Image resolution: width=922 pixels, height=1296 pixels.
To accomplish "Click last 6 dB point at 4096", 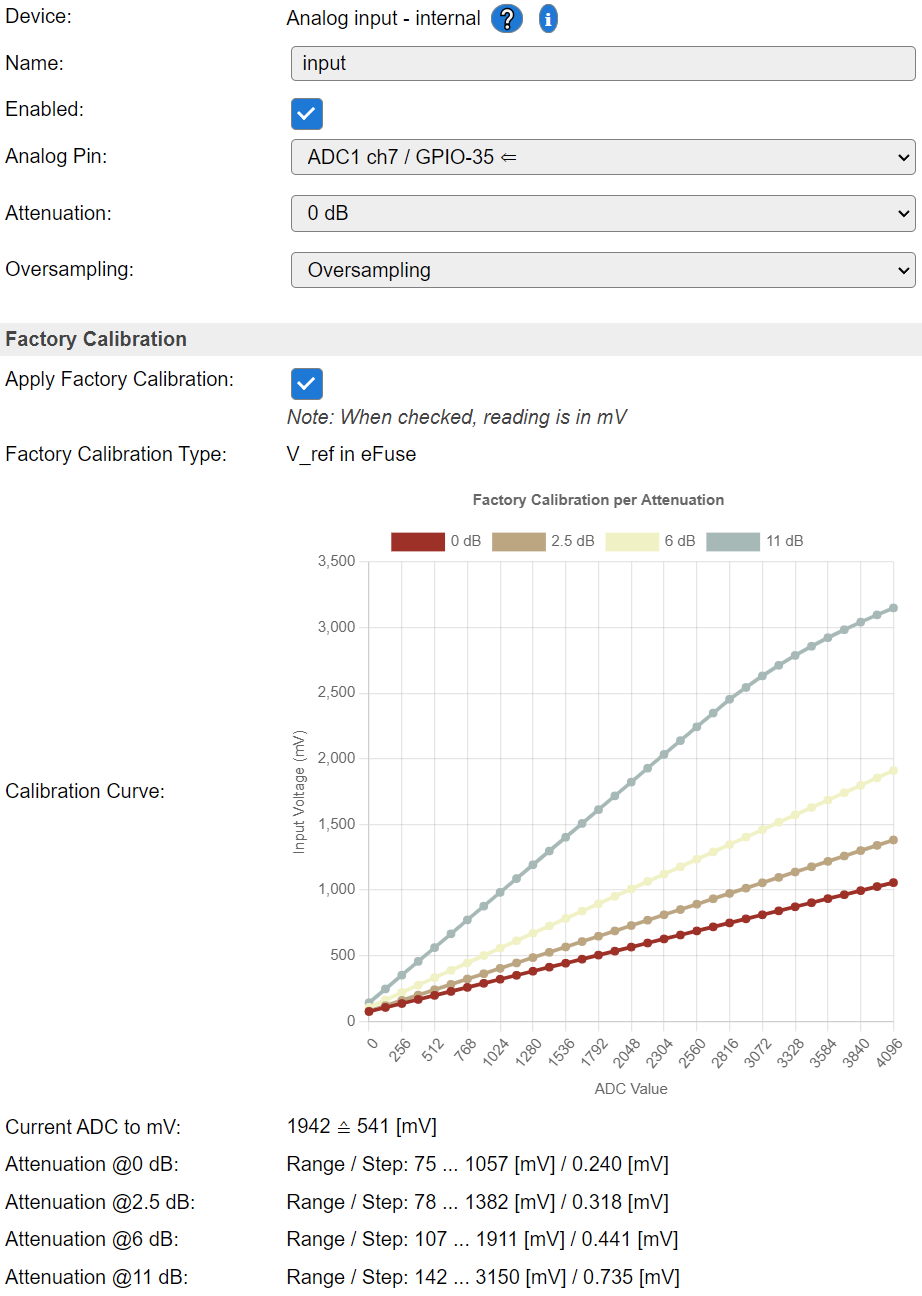I will [893, 770].
